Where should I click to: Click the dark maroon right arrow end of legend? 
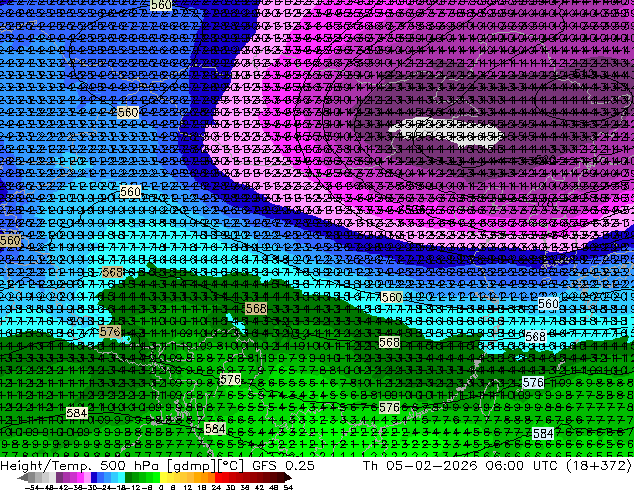coord(288,477)
